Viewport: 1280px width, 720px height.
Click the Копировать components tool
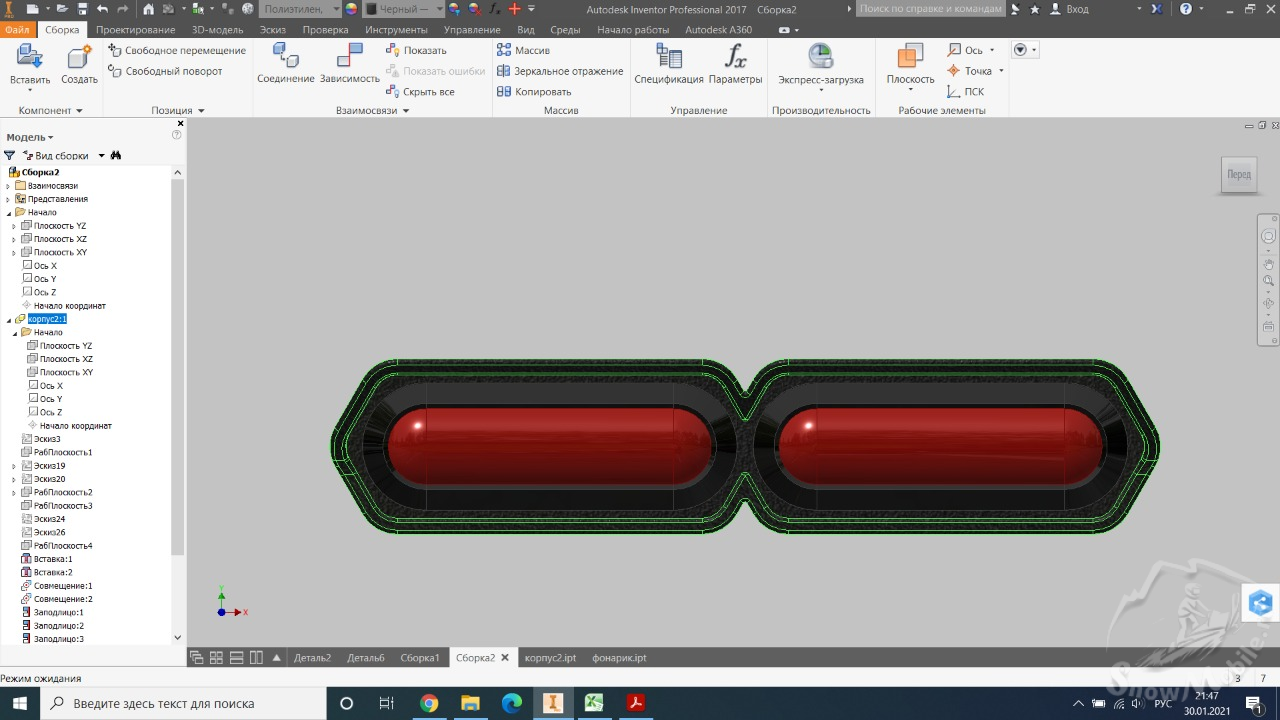point(534,92)
